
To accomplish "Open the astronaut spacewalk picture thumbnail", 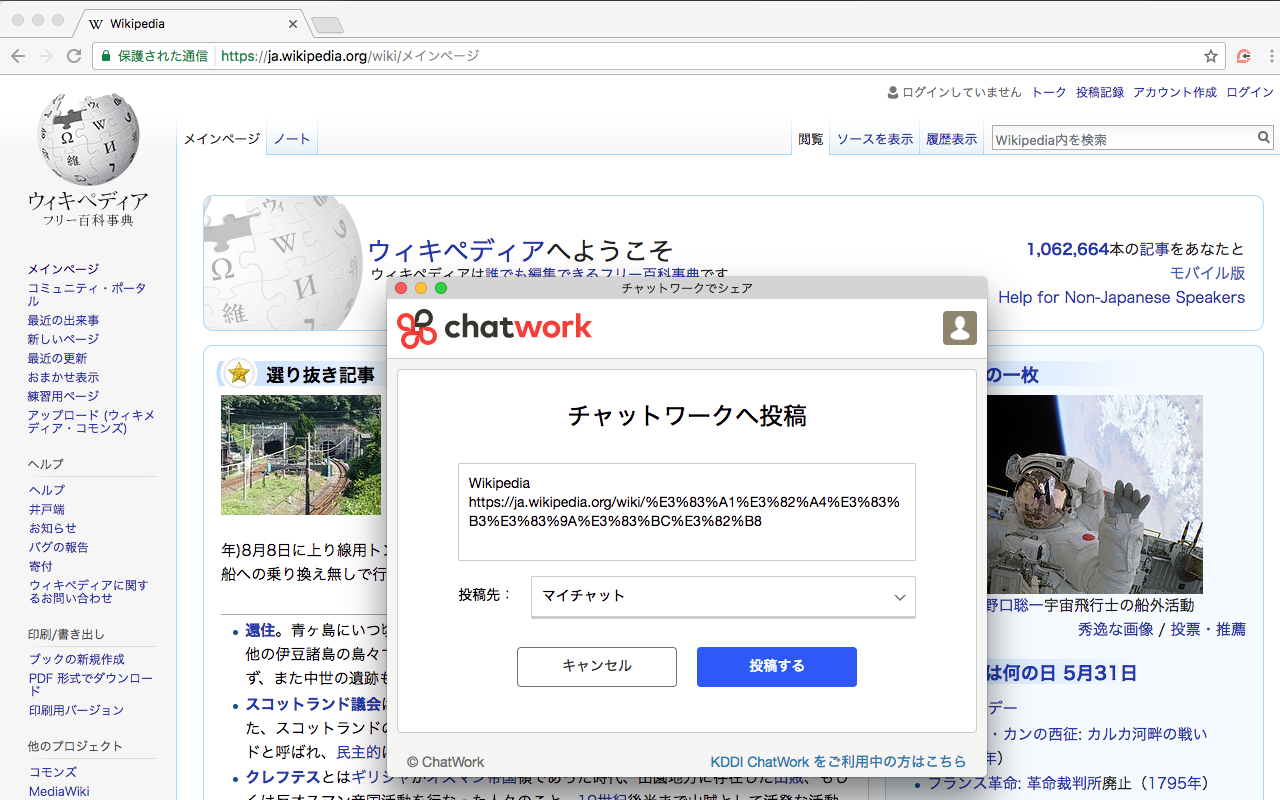I will [x=1095, y=494].
